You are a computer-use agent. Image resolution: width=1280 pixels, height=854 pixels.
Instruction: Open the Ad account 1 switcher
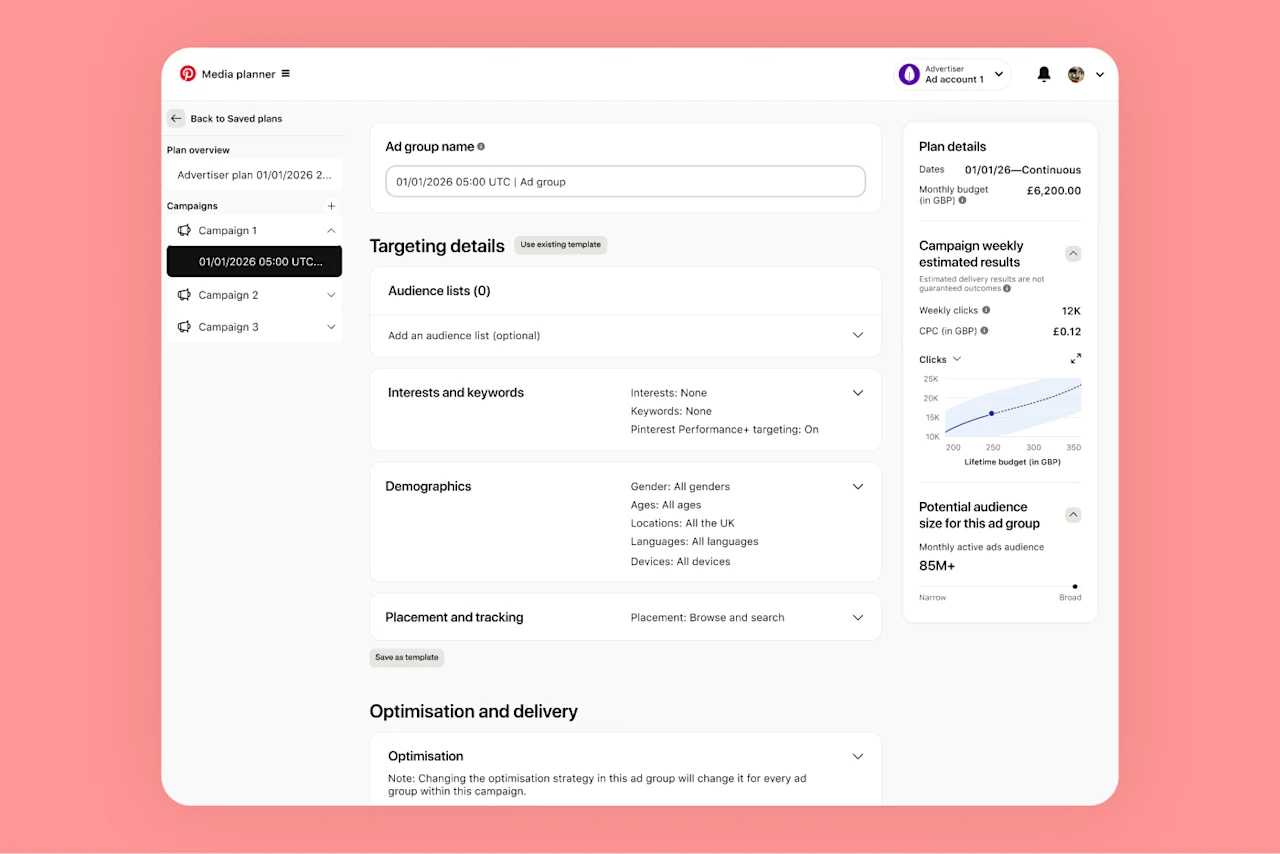click(952, 73)
